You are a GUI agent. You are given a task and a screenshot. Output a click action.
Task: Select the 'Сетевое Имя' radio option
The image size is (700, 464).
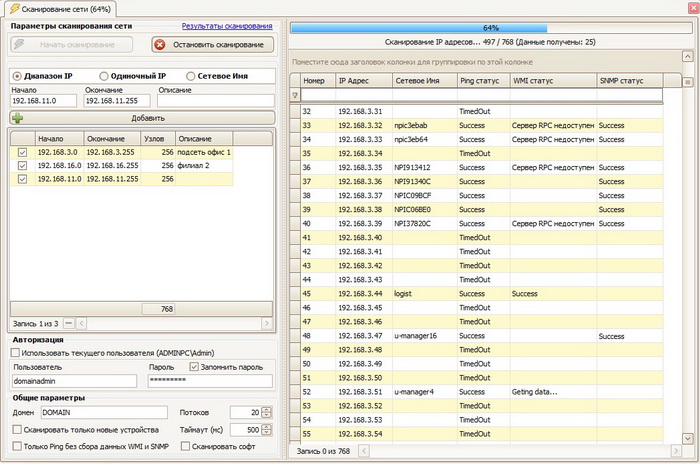pyautogui.click(x=192, y=76)
